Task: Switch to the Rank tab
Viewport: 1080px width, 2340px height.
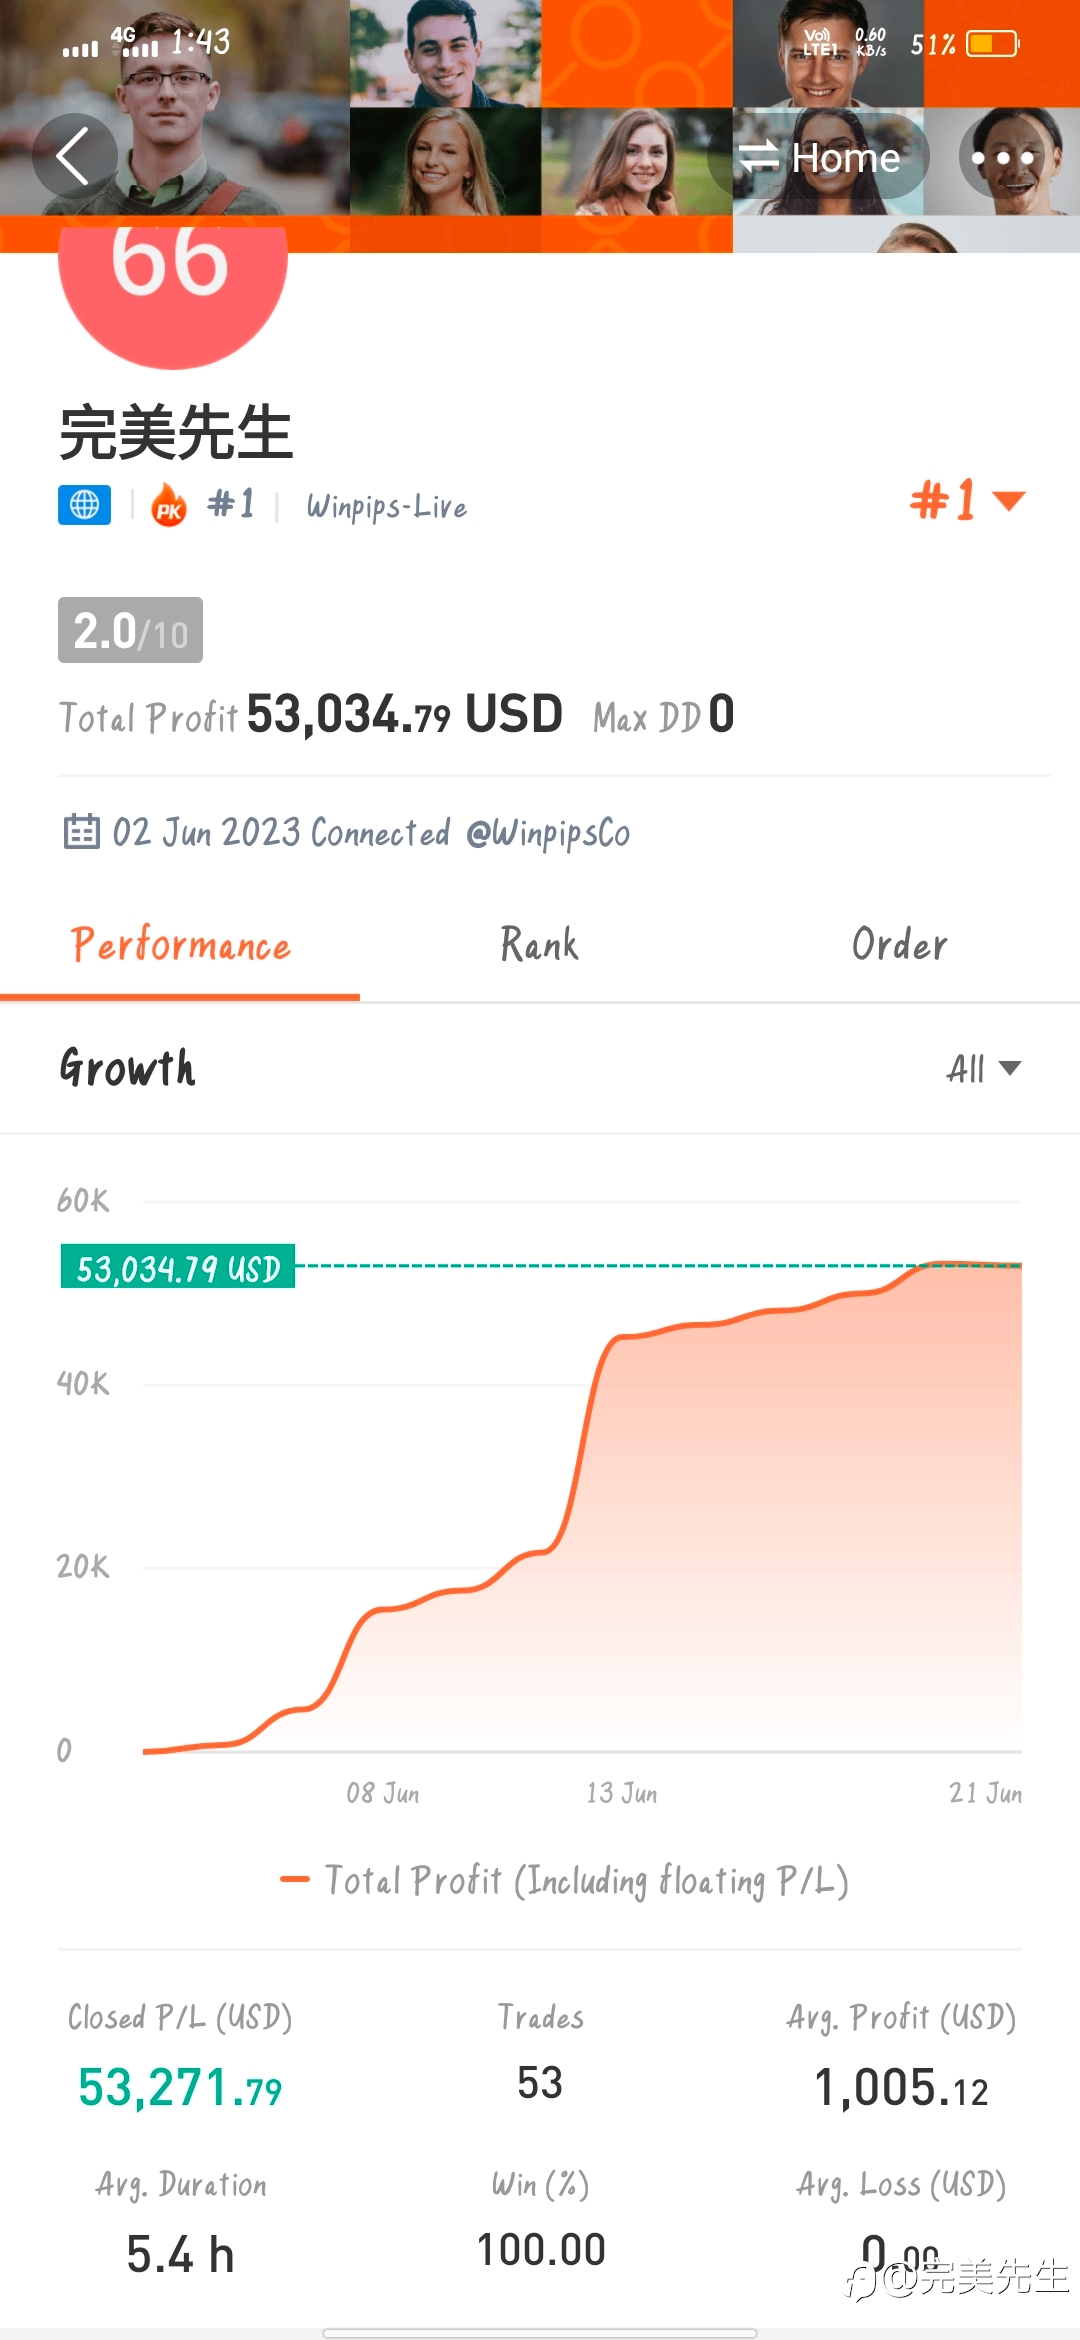Action: coord(540,946)
